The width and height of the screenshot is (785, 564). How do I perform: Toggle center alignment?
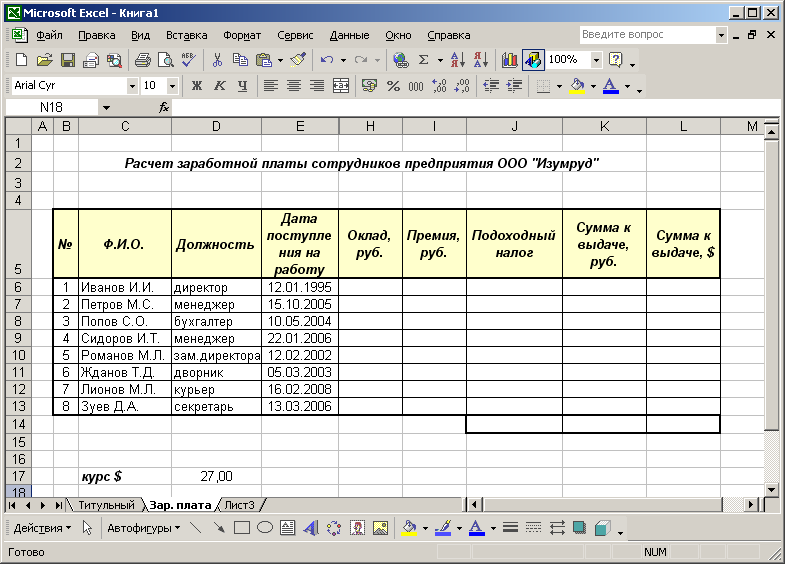point(294,86)
